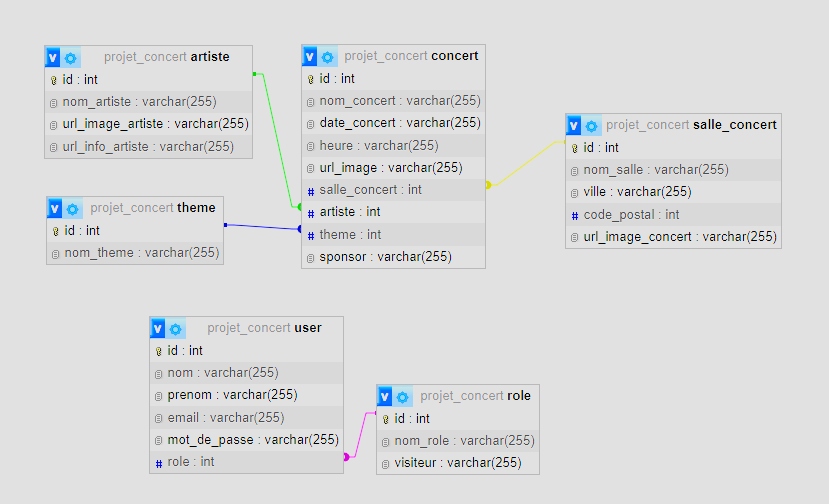Click the gear icon on salle_concert table

tap(591, 125)
